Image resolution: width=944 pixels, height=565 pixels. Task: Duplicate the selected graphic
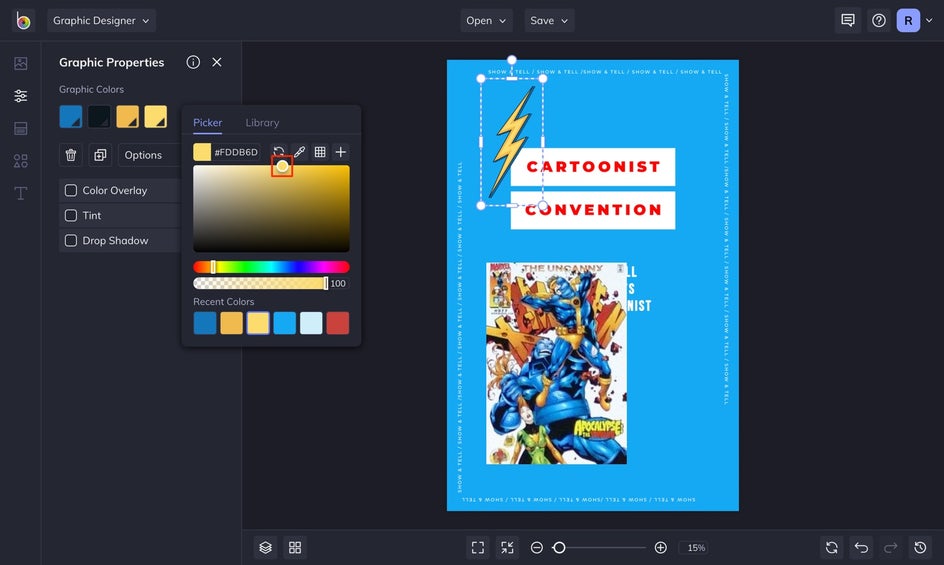(x=100, y=155)
